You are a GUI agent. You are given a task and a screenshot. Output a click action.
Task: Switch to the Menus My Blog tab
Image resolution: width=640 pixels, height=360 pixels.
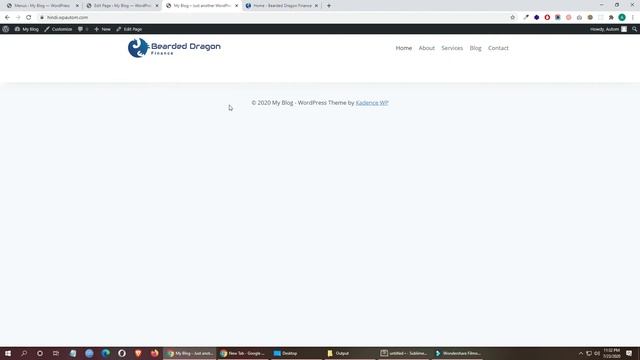(42, 6)
